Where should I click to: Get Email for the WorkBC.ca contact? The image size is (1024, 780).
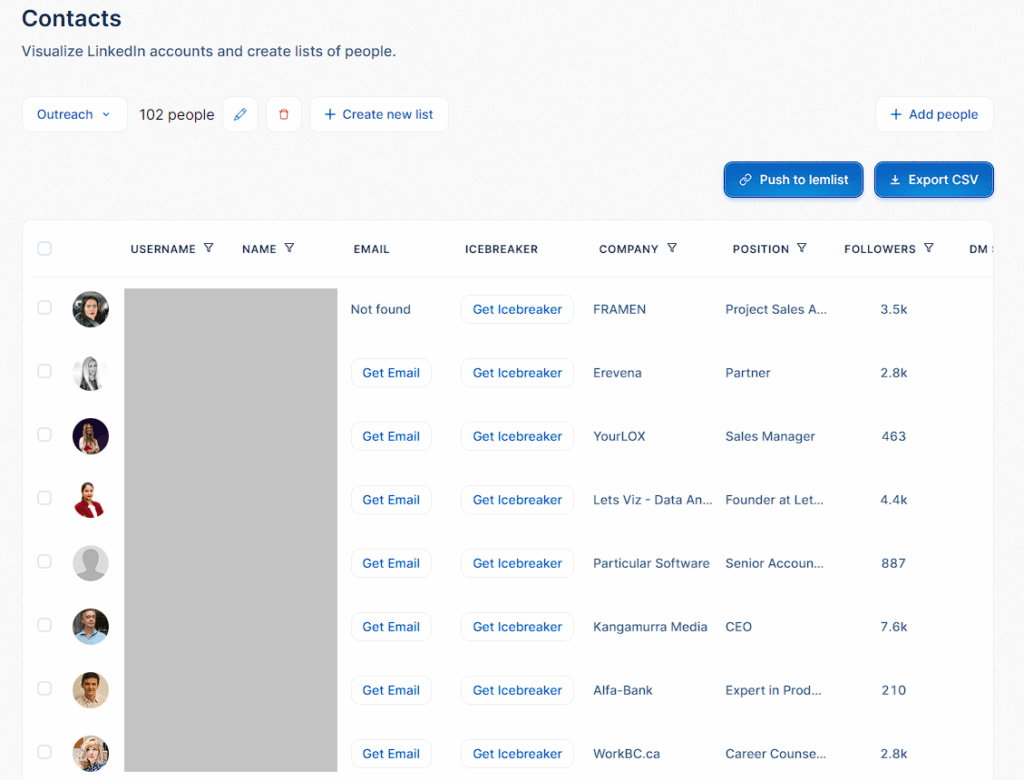tap(391, 754)
